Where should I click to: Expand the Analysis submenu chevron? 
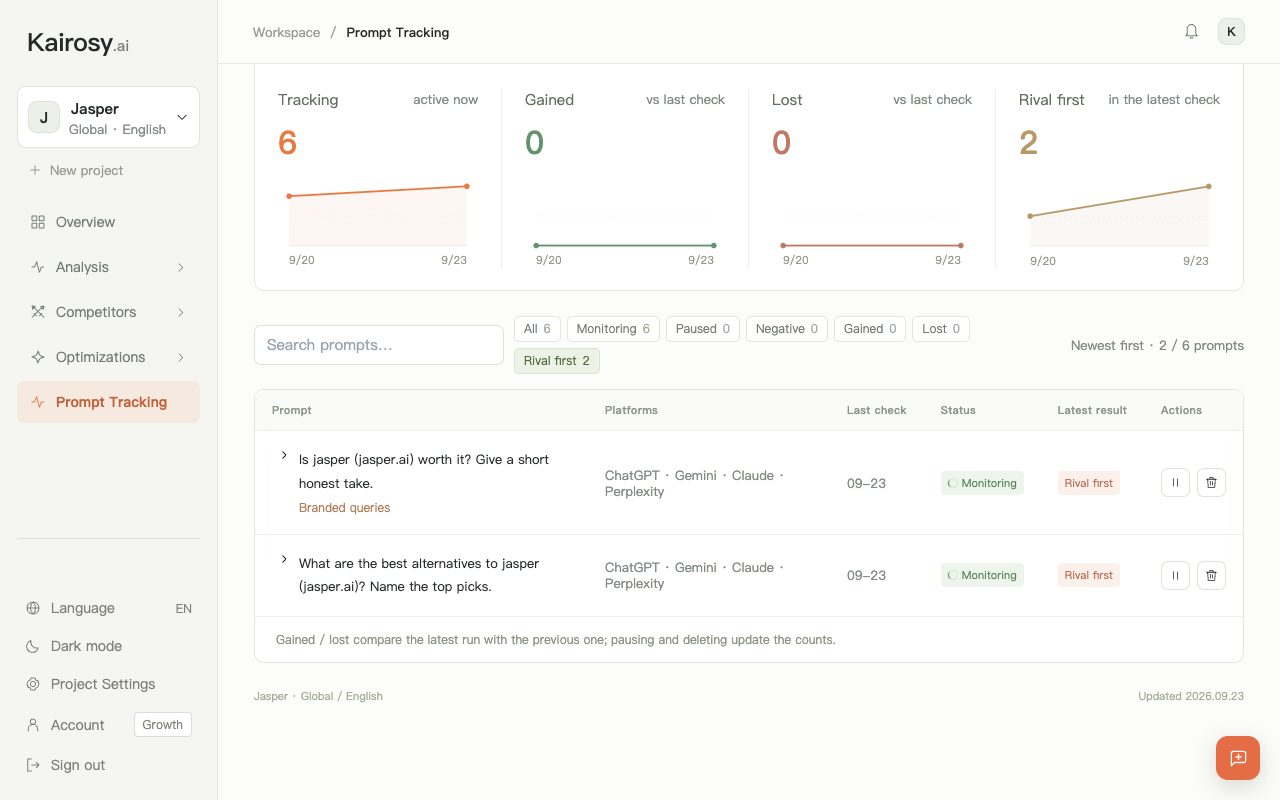tap(181, 267)
